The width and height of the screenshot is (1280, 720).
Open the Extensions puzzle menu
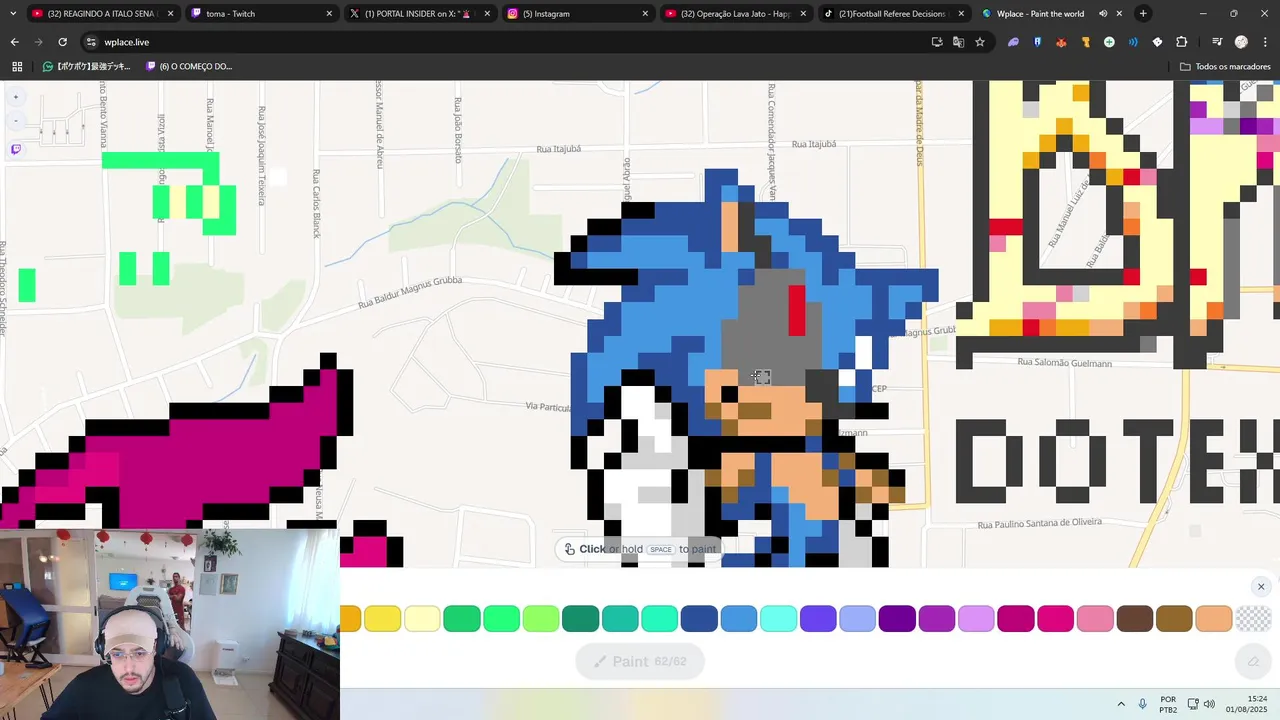(x=1181, y=42)
